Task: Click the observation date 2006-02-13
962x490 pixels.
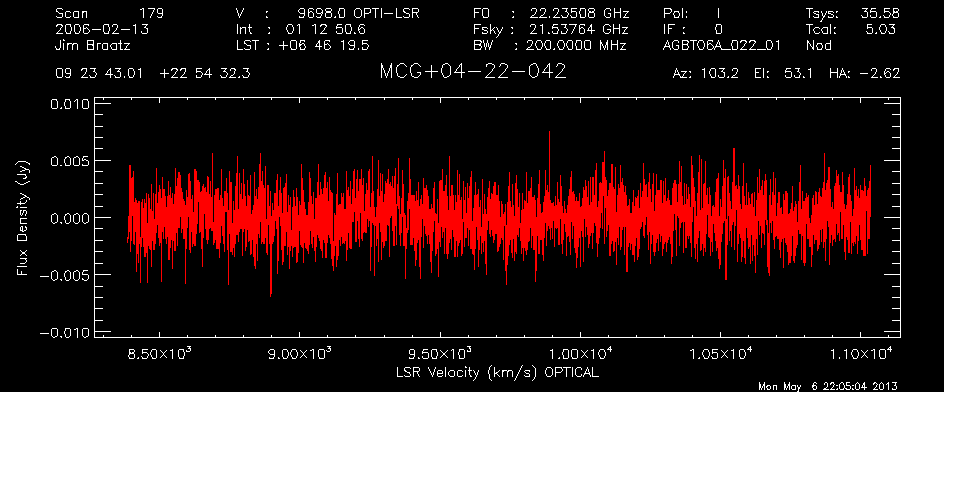Action: (102, 29)
